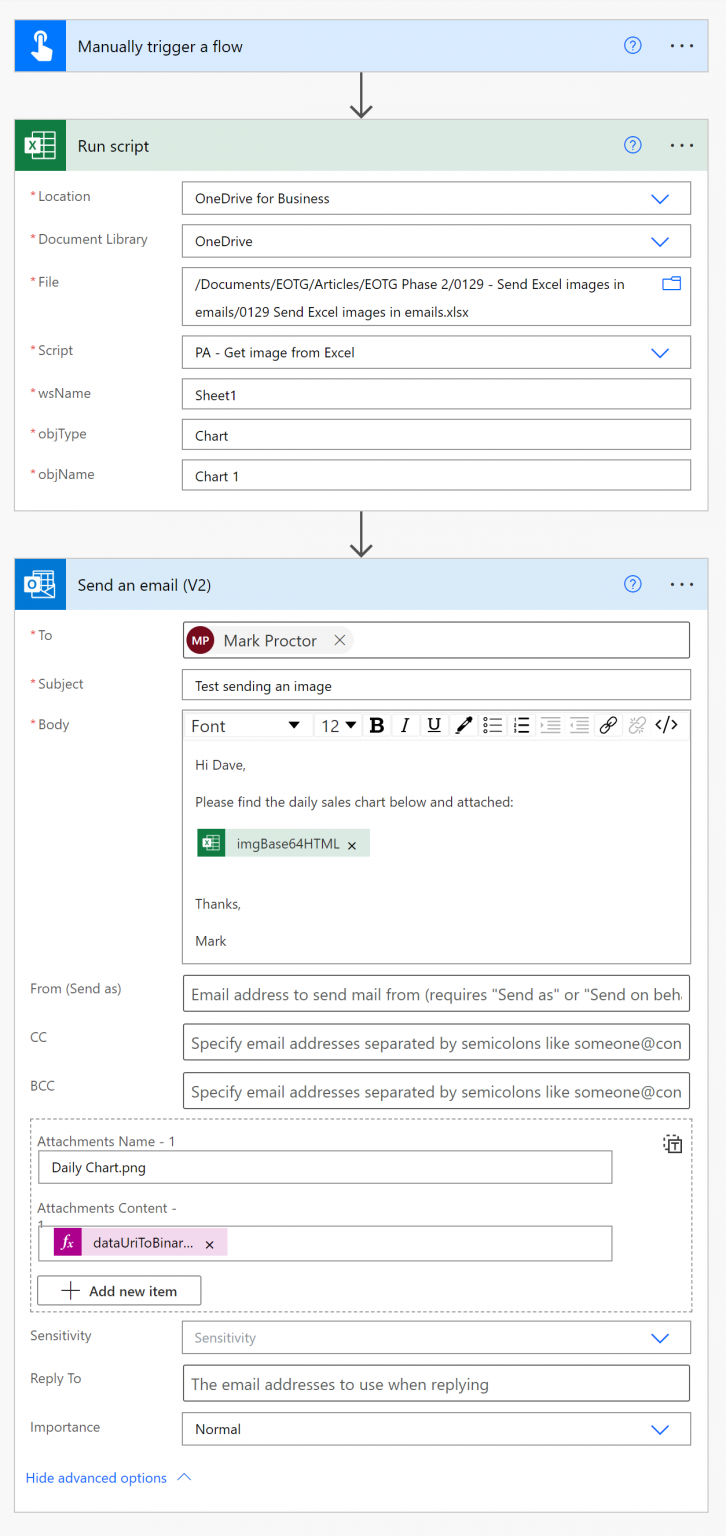Toggle bold formatting in email body

coord(377,726)
